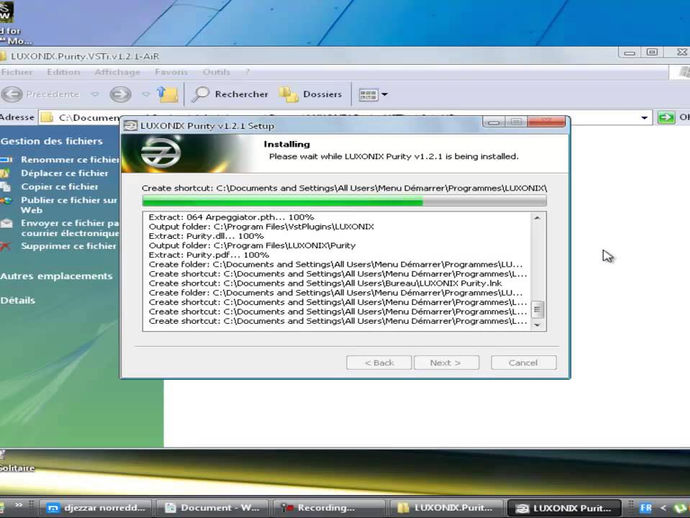Expand the Détails section
690x518 pixels.
click(18, 301)
